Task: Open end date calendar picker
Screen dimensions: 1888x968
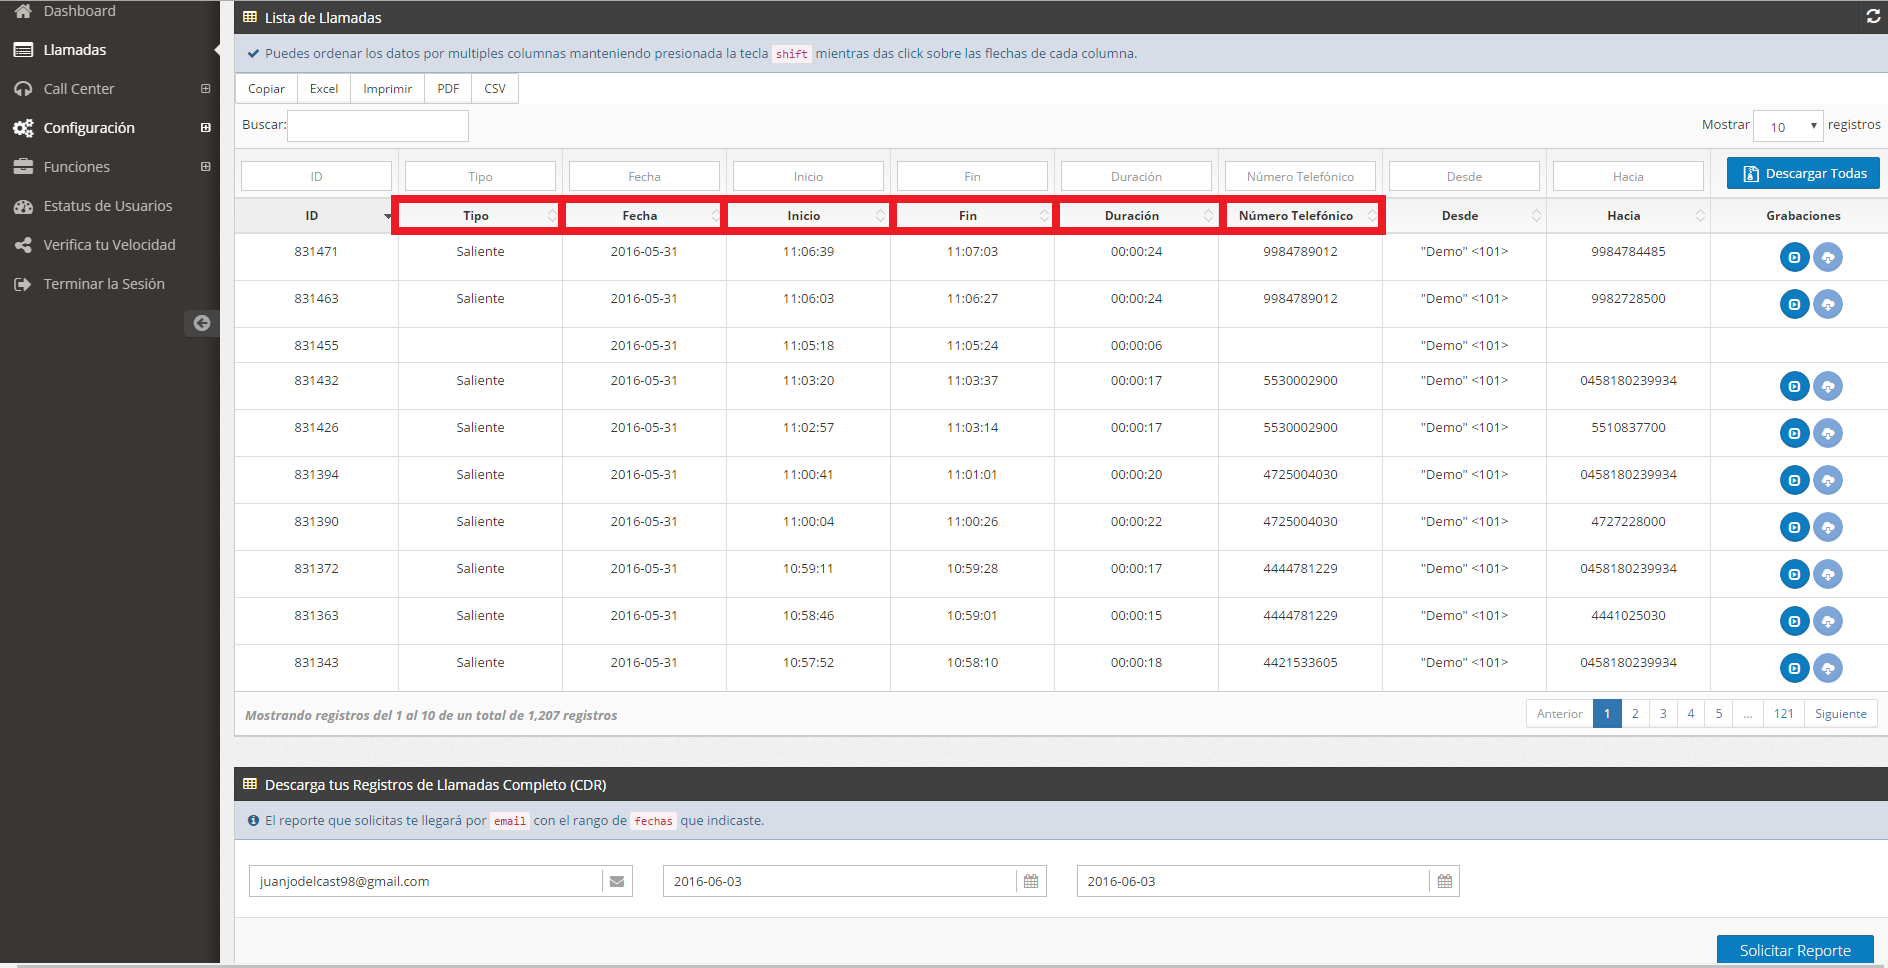Action: [1445, 881]
